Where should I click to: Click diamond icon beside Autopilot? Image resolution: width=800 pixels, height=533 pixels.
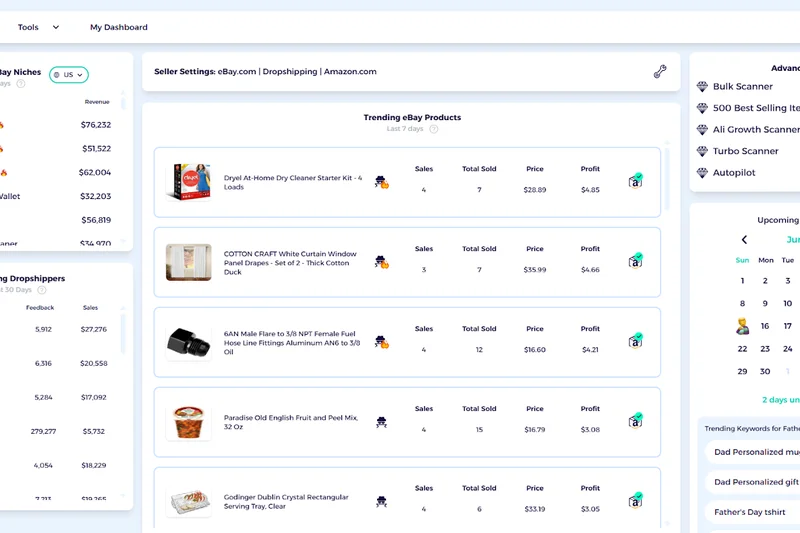click(702, 172)
